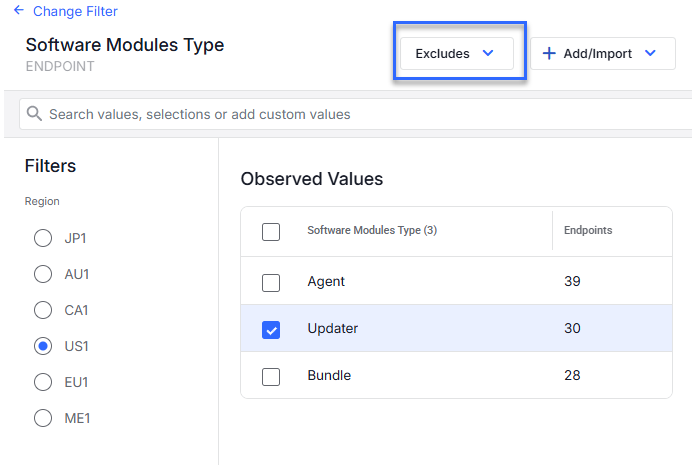Click the Updater row label
The image size is (696, 469).
[332, 329]
